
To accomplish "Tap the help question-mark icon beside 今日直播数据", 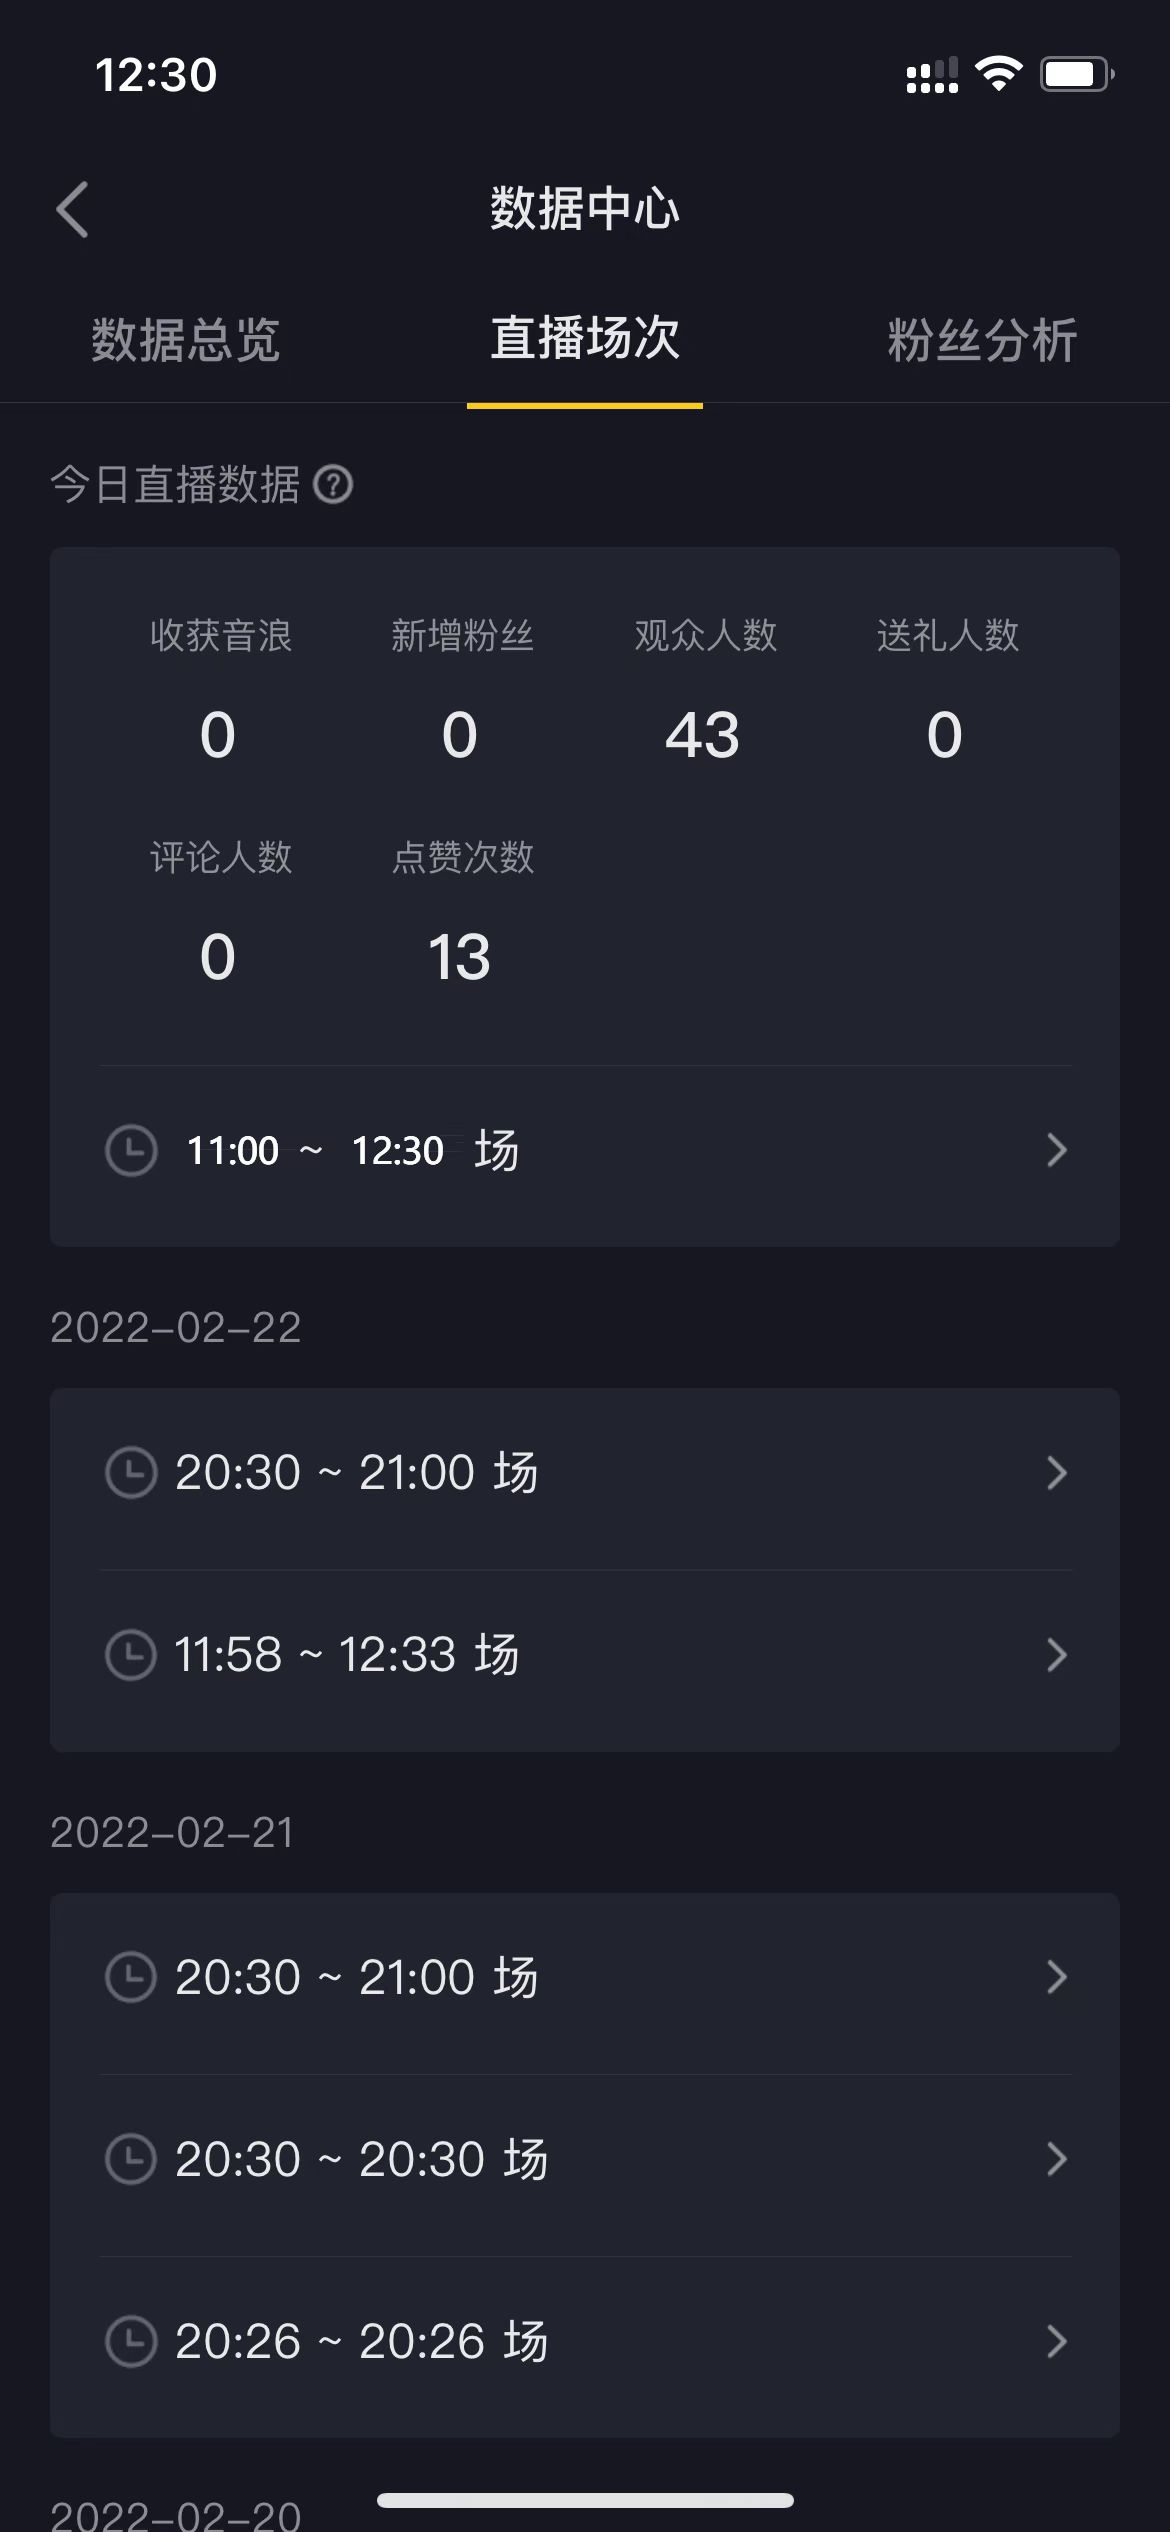I will (333, 485).
